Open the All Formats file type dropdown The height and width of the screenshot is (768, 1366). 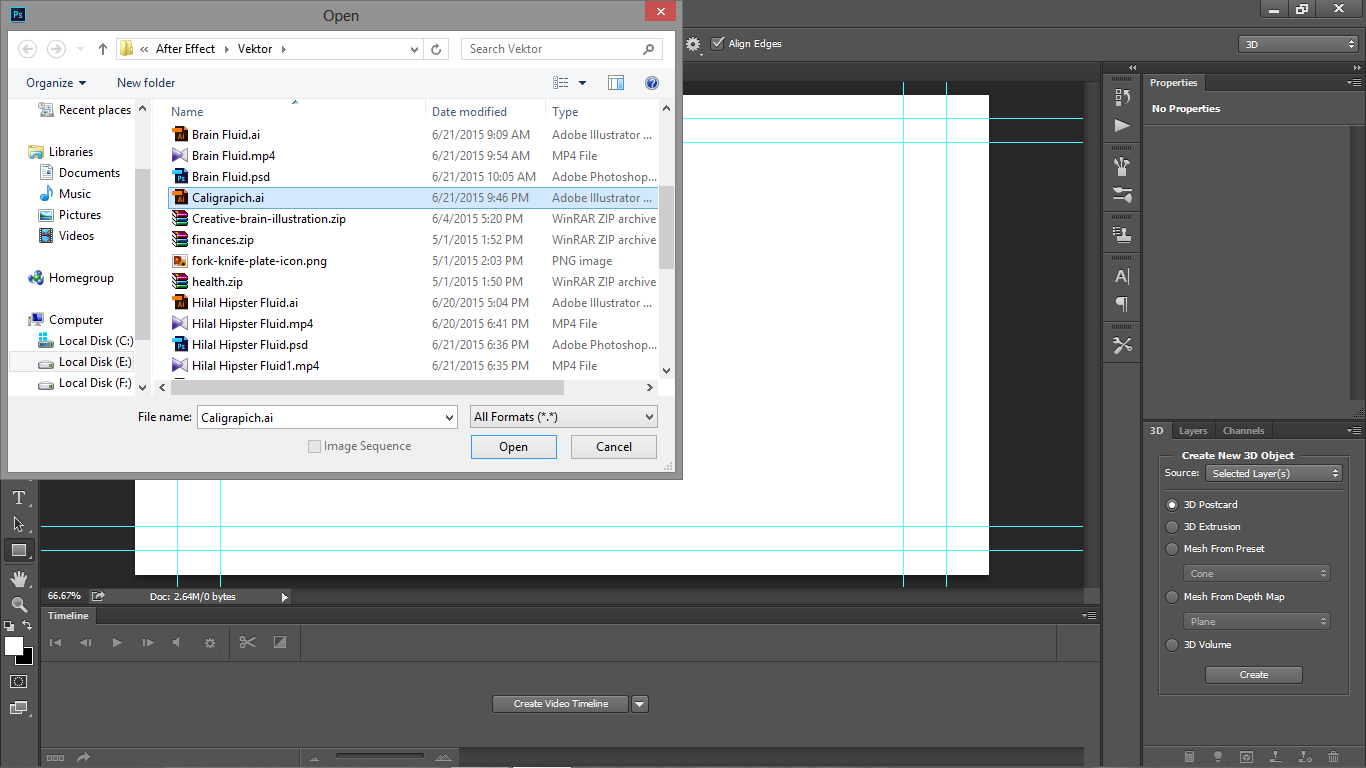point(564,417)
